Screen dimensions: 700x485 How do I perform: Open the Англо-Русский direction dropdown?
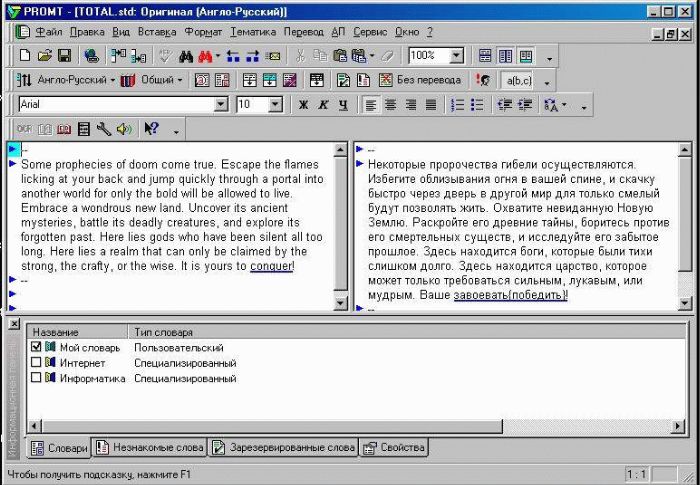113,80
